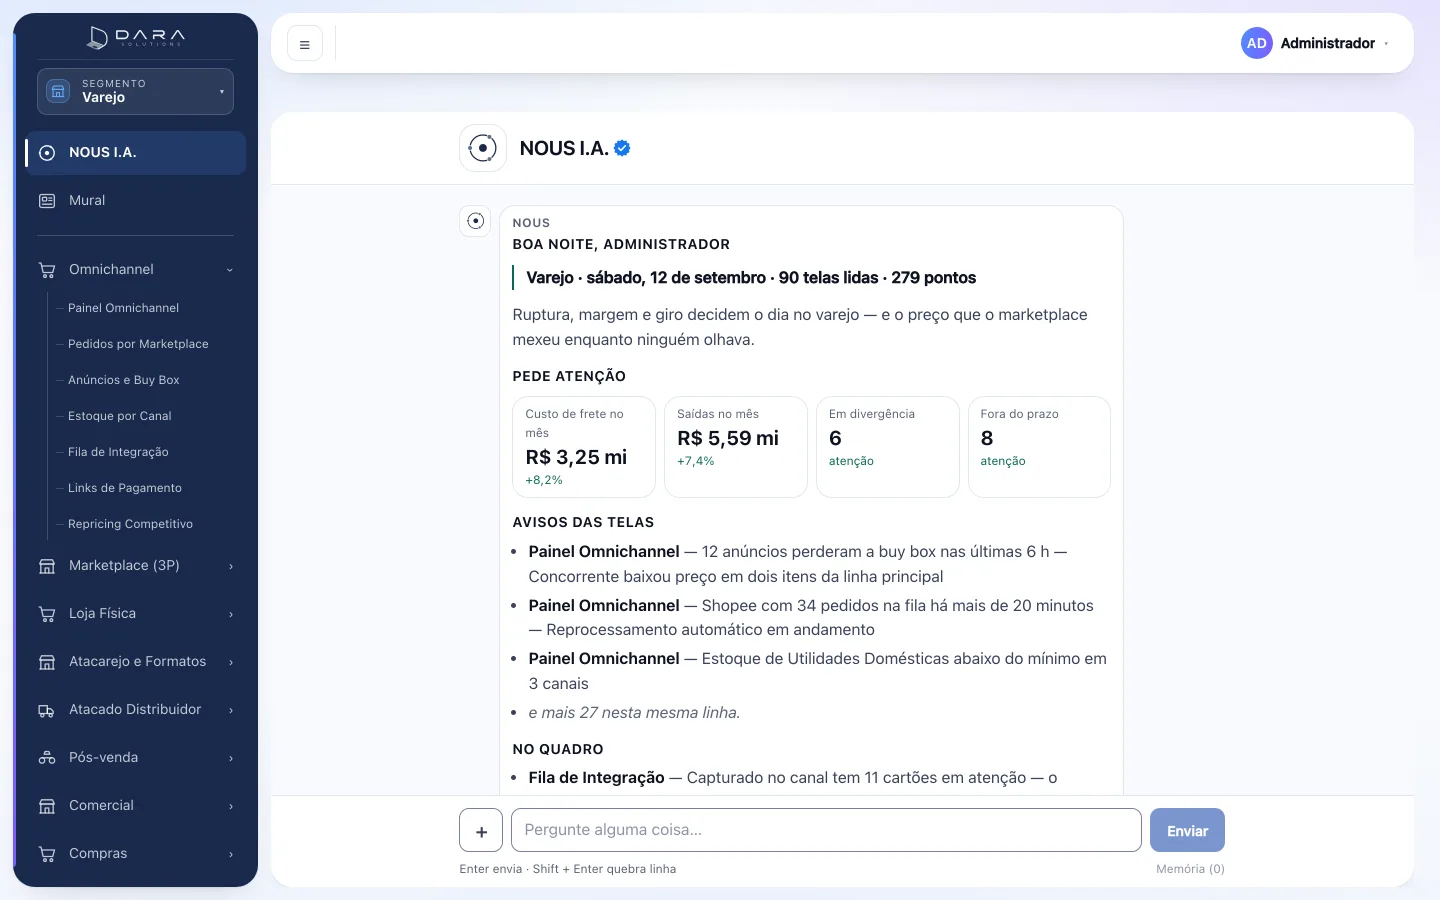This screenshot has width=1440, height=900.
Task: Expand Loja Física chevron
Action: 231,614
